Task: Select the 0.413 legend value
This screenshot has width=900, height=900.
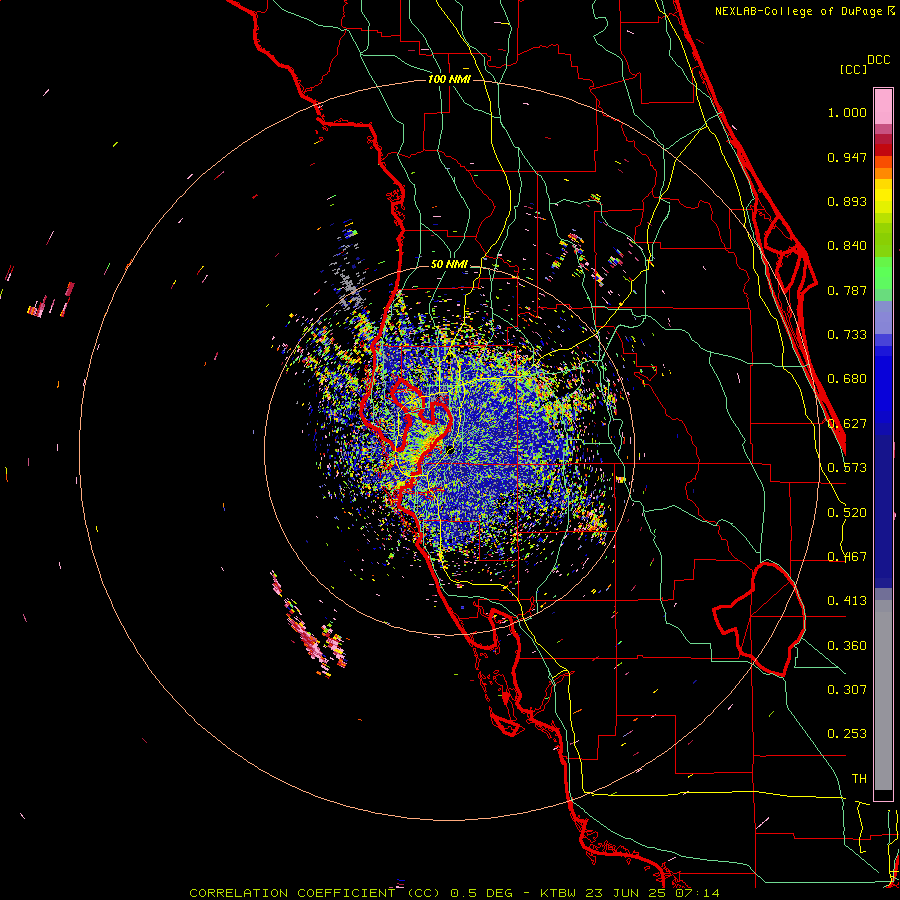Action: 847,601
